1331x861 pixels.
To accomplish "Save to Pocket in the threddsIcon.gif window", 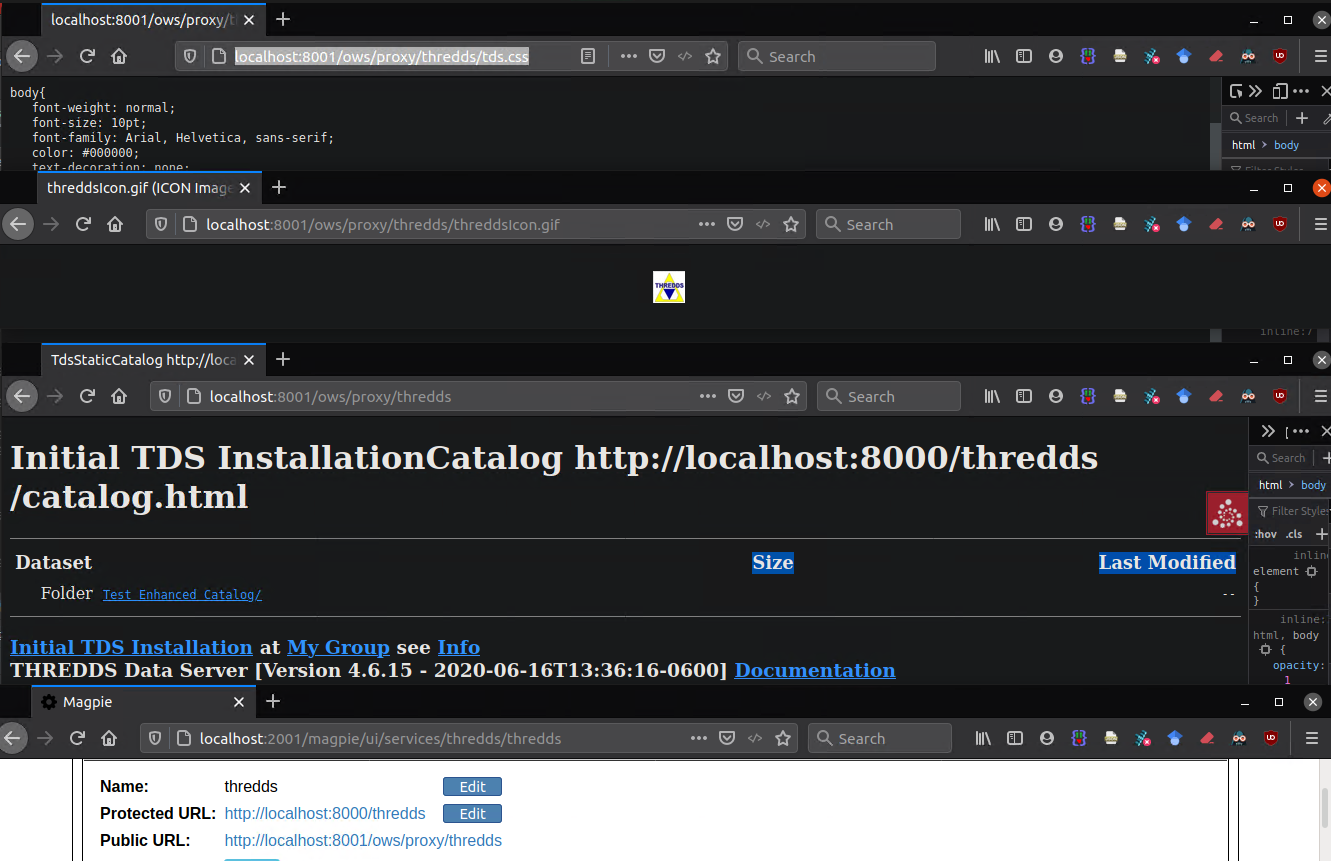I will [735, 225].
